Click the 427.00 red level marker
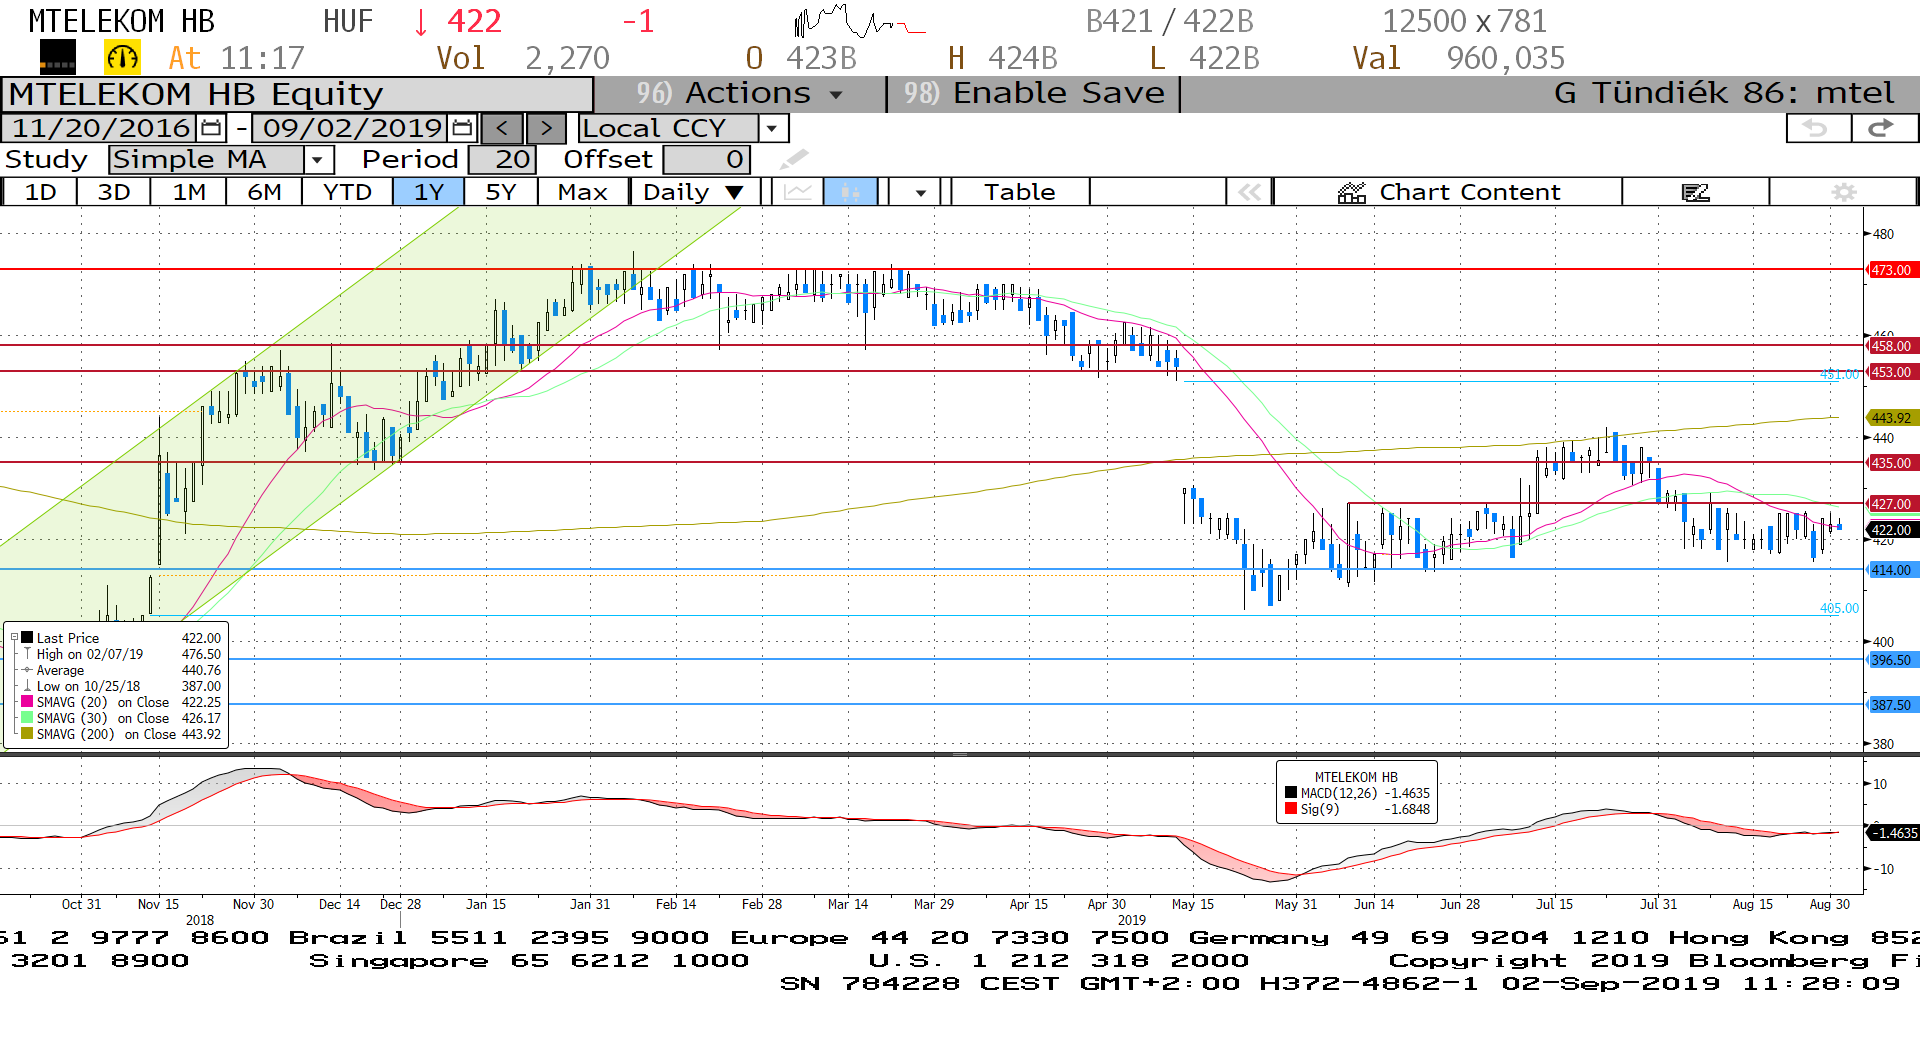The width and height of the screenshot is (1920, 1039). tap(1891, 504)
